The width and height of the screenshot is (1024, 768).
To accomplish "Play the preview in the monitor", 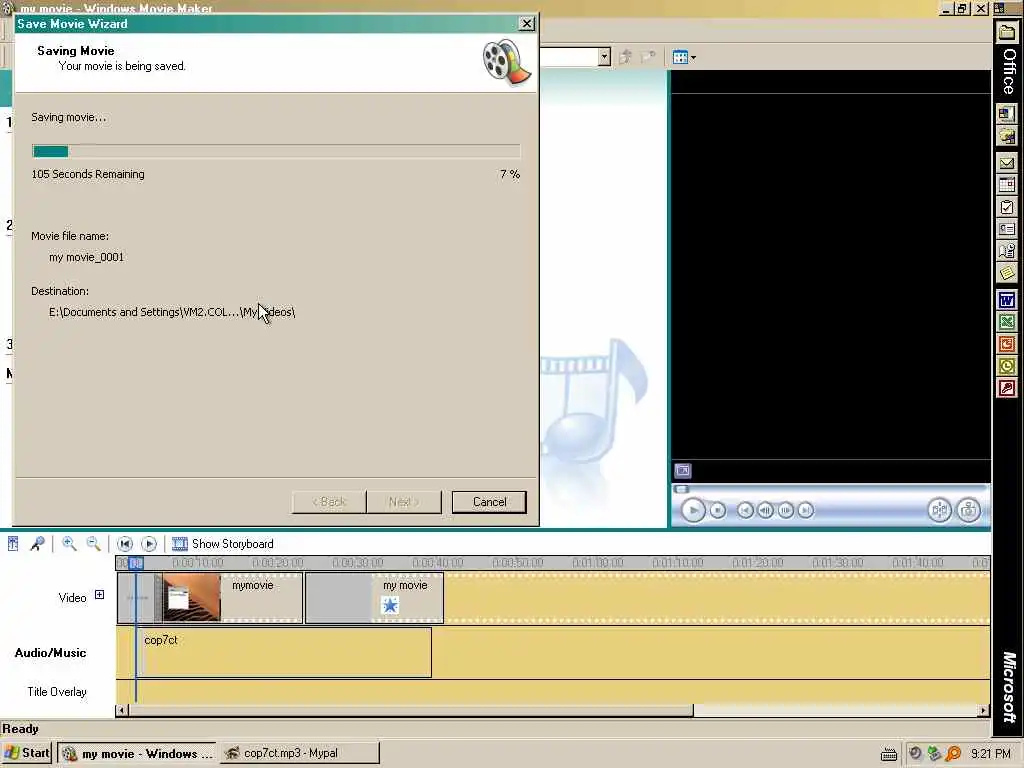I will pos(693,510).
